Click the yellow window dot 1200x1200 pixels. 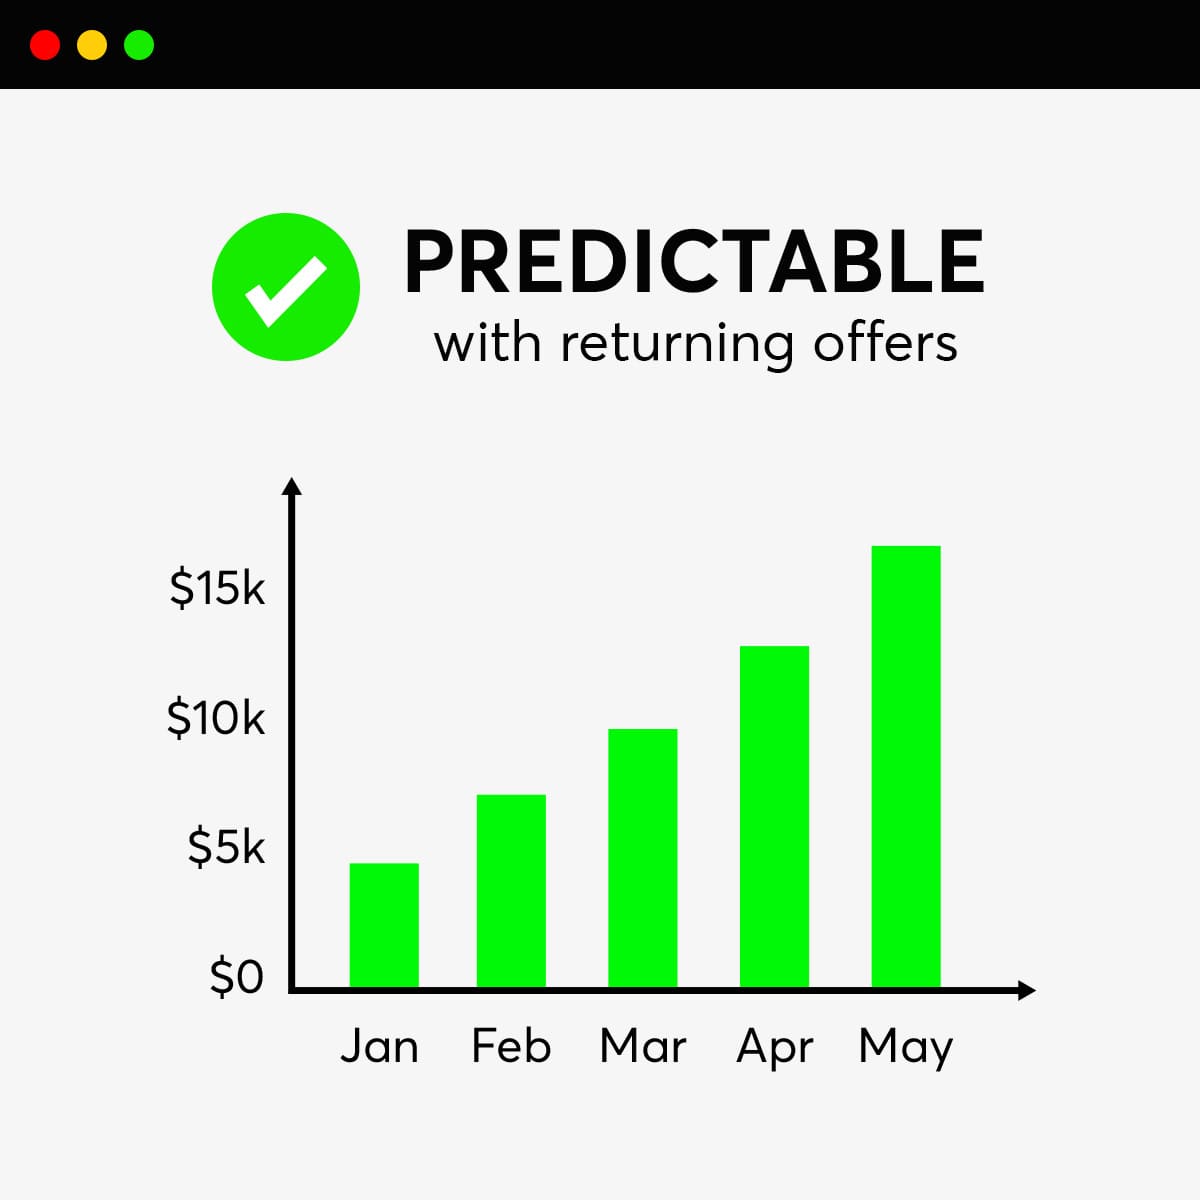pyautogui.click(x=92, y=45)
